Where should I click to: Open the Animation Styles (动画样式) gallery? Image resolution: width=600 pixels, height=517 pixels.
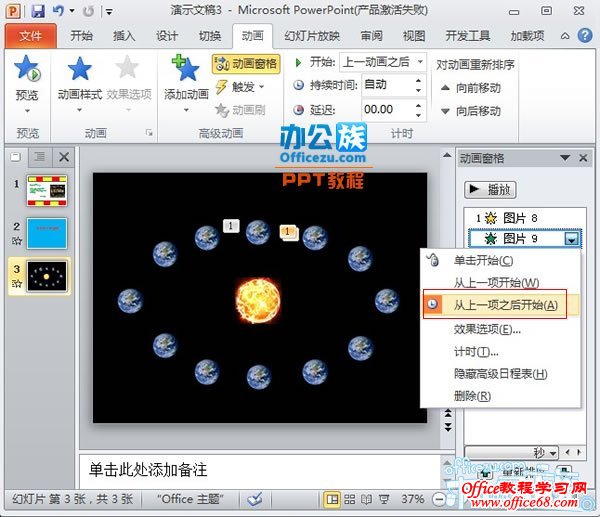79,78
